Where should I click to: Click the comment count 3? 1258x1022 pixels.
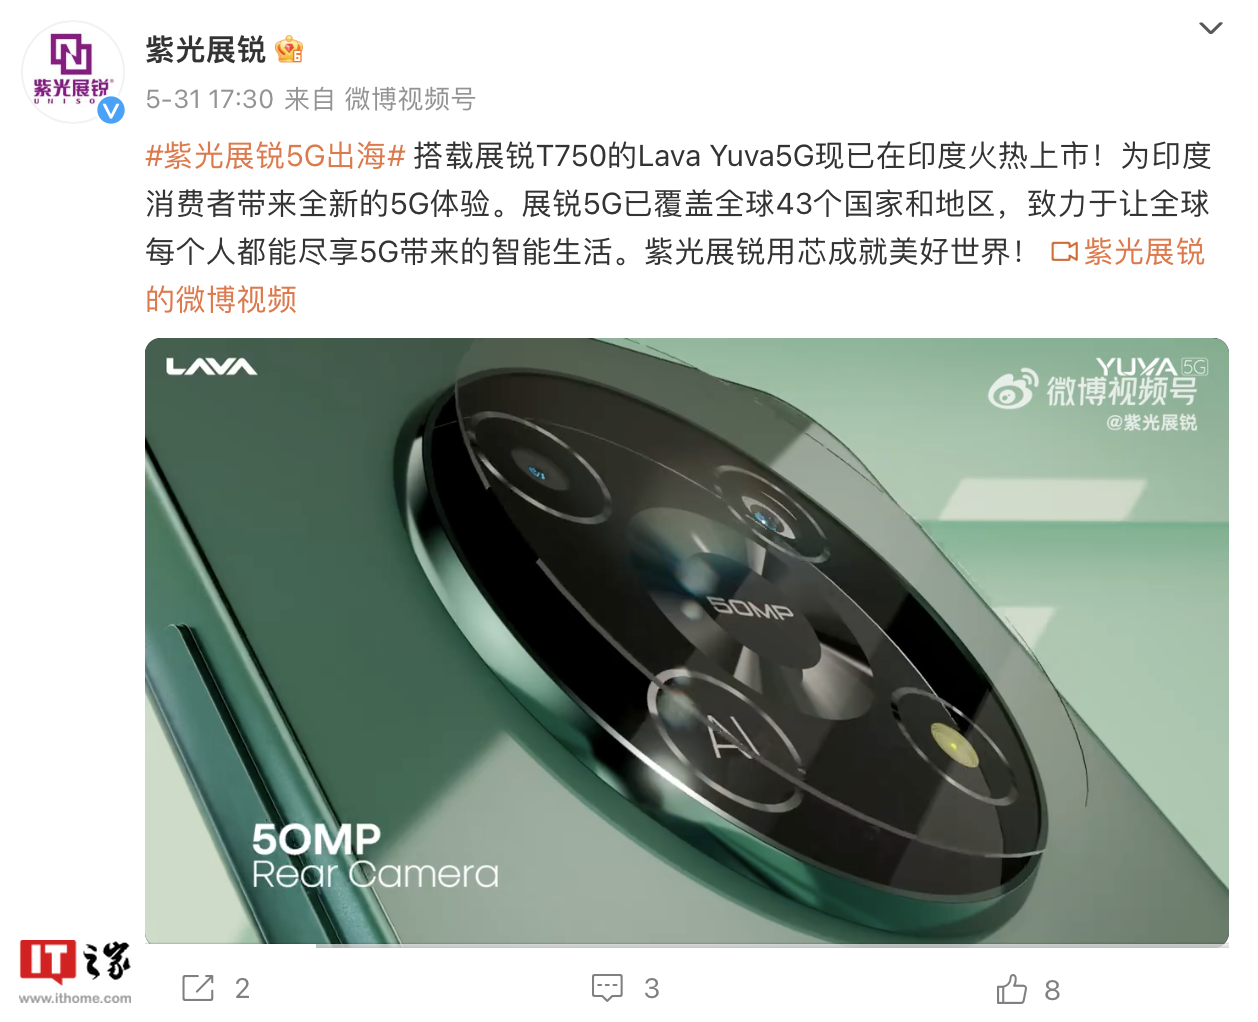click(652, 989)
